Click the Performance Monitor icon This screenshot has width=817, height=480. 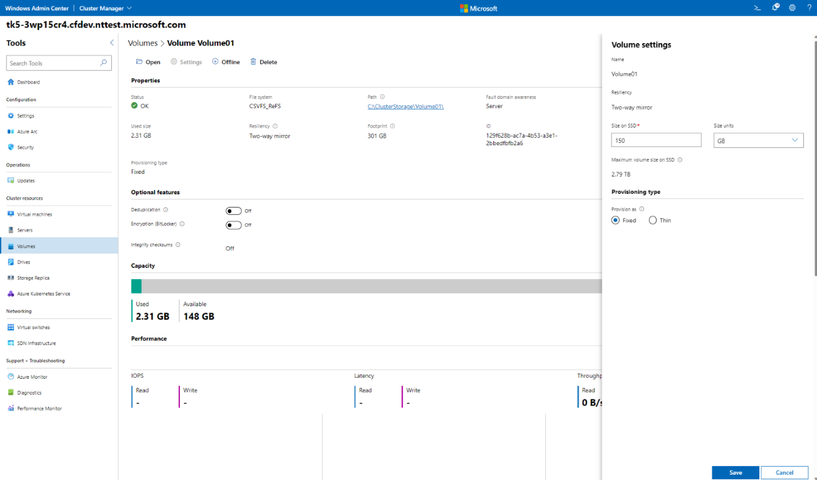(10, 409)
